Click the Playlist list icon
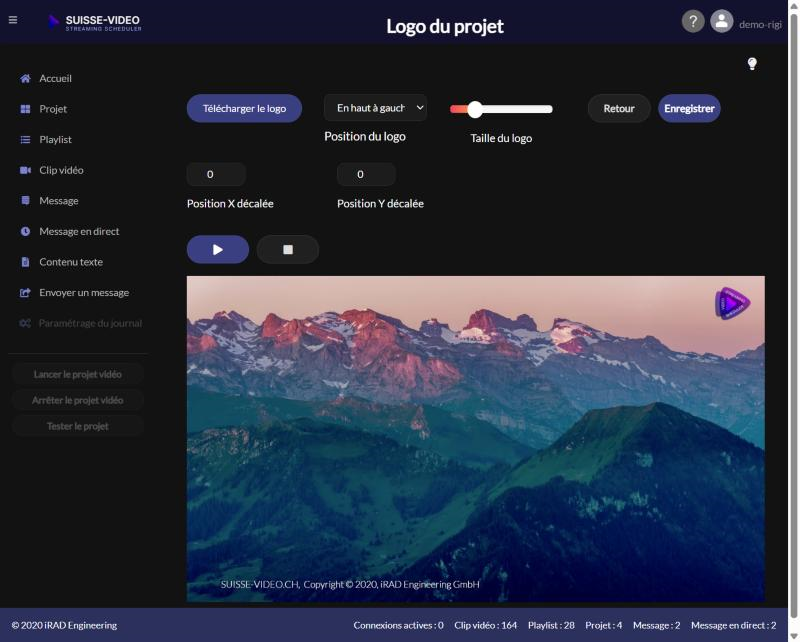Image resolution: width=800 pixels, height=642 pixels. click(25, 140)
